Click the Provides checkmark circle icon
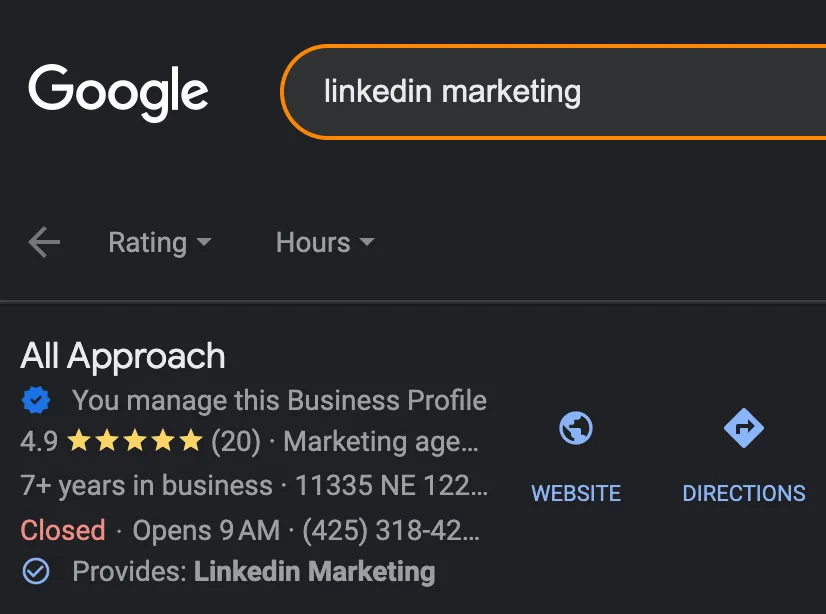The height and width of the screenshot is (614, 826). pyautogui.click(x=36, y=571)
